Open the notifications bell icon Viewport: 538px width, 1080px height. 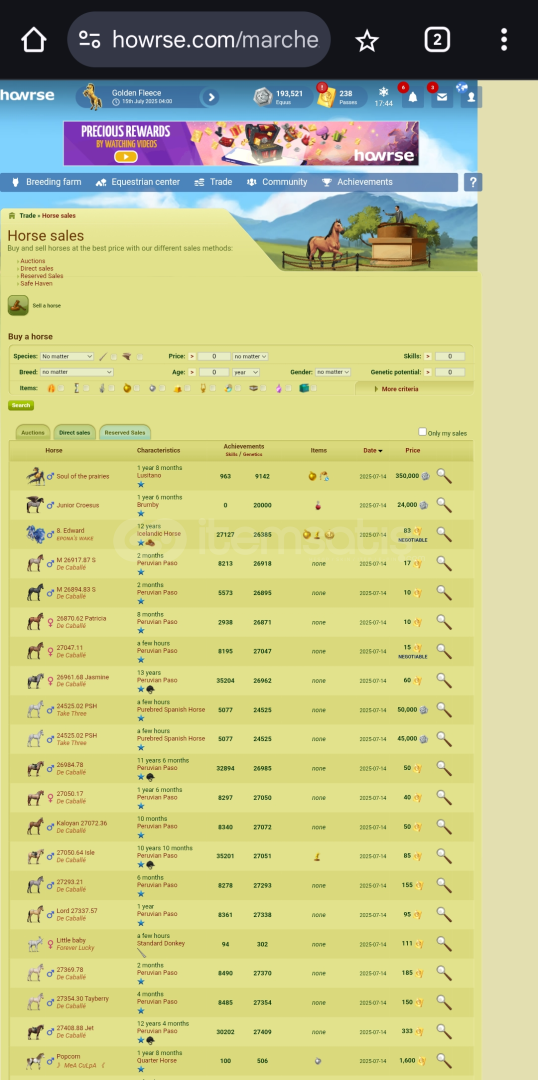tap(413, 97)
